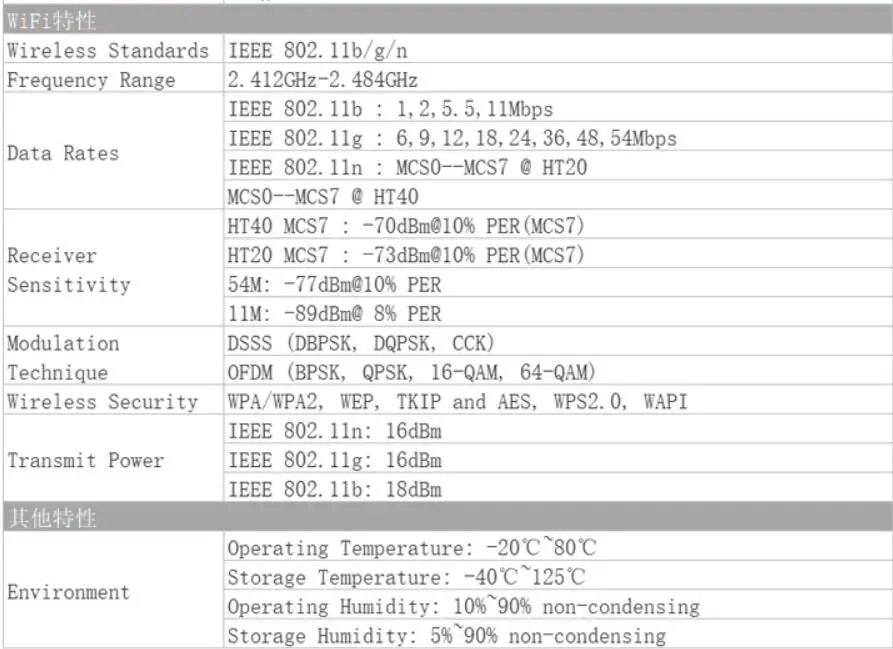Screen dimensions: 893x649
Task: Select the Data Rates label cell
Action: click(x=63, y=153)
